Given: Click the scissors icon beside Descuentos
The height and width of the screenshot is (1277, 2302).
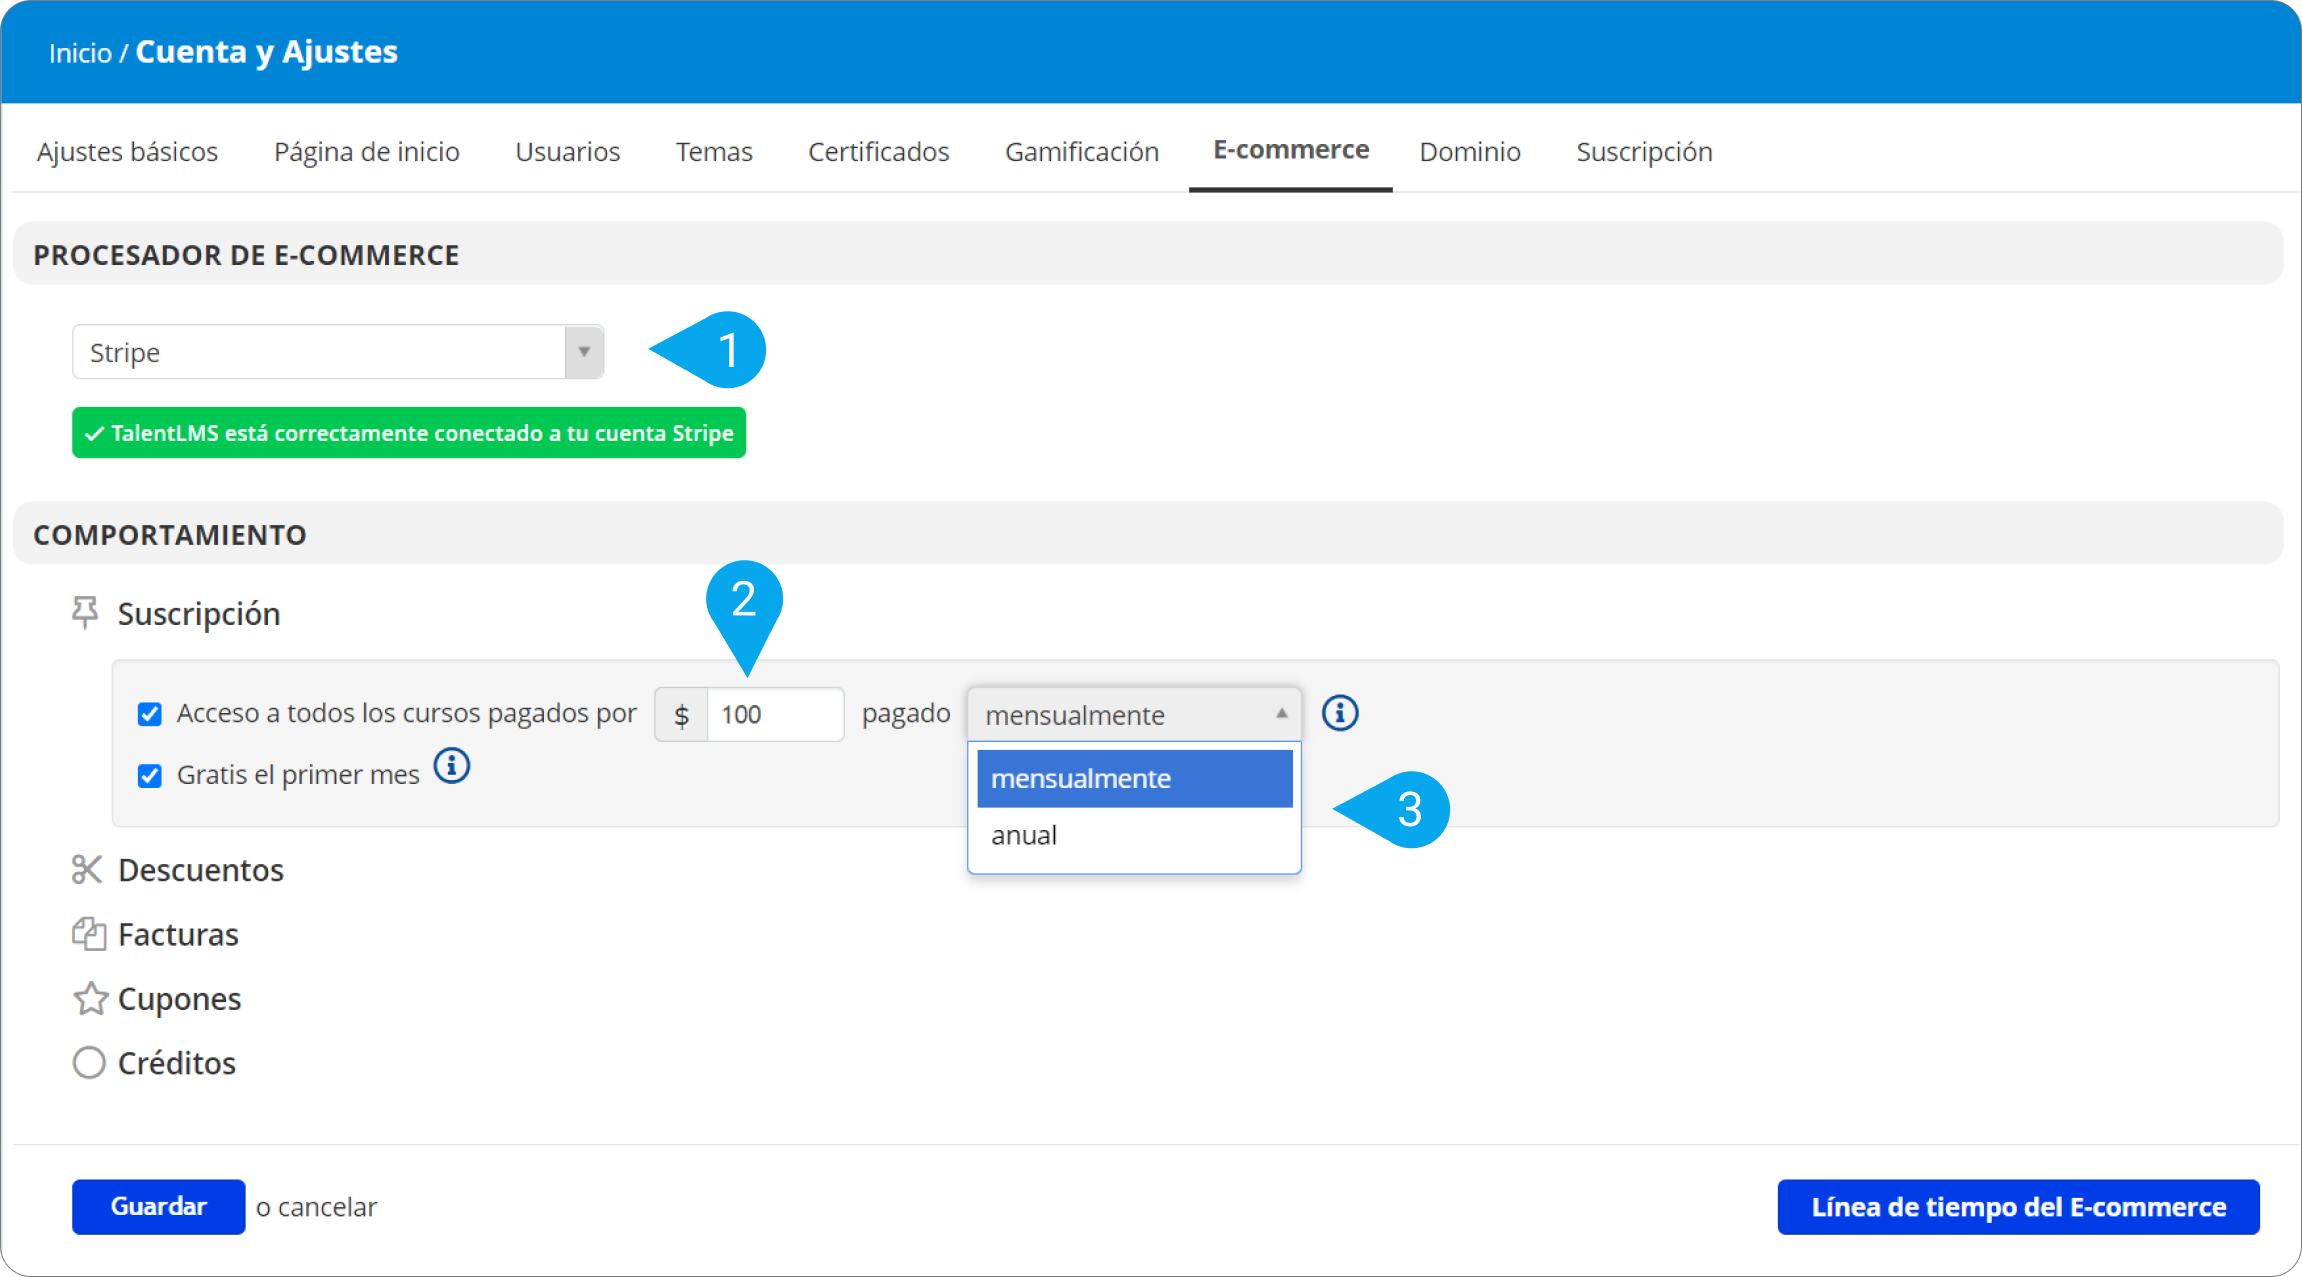Looking at the screenshot, I should (x=87, y=869).
